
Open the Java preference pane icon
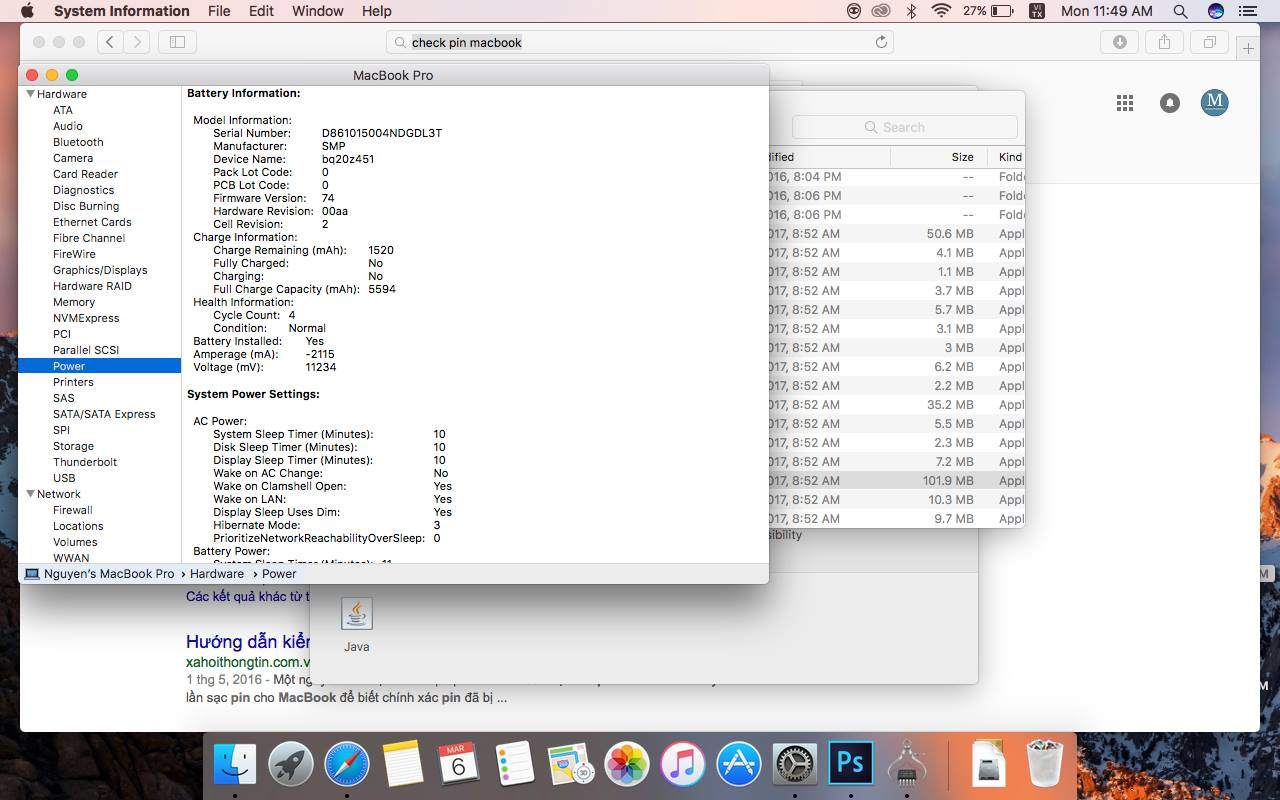pyautogui.click(x=357, y=615)
